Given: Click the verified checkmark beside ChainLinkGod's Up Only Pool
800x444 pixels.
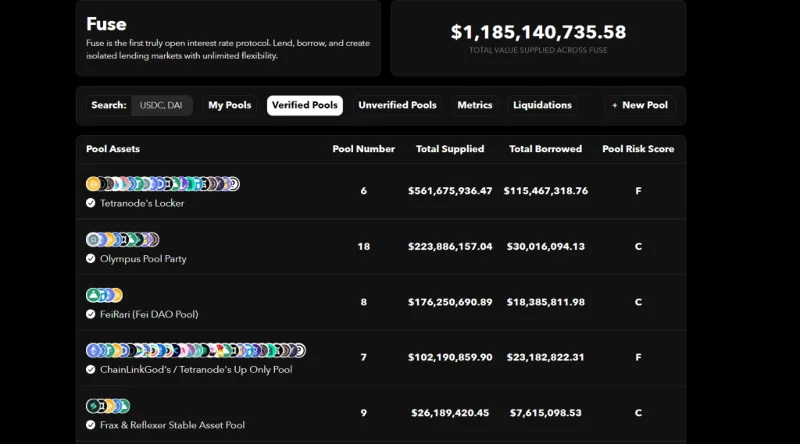Looking at the screenshot, I should pyautogui.click(x=91, y=369).
